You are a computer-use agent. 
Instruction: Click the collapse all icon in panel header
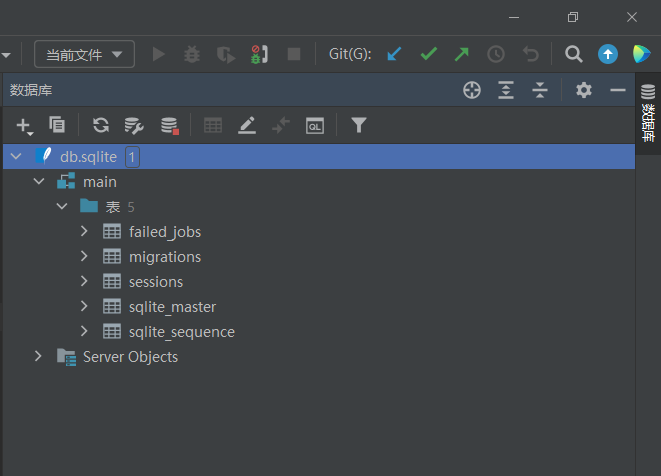(540, 91)
